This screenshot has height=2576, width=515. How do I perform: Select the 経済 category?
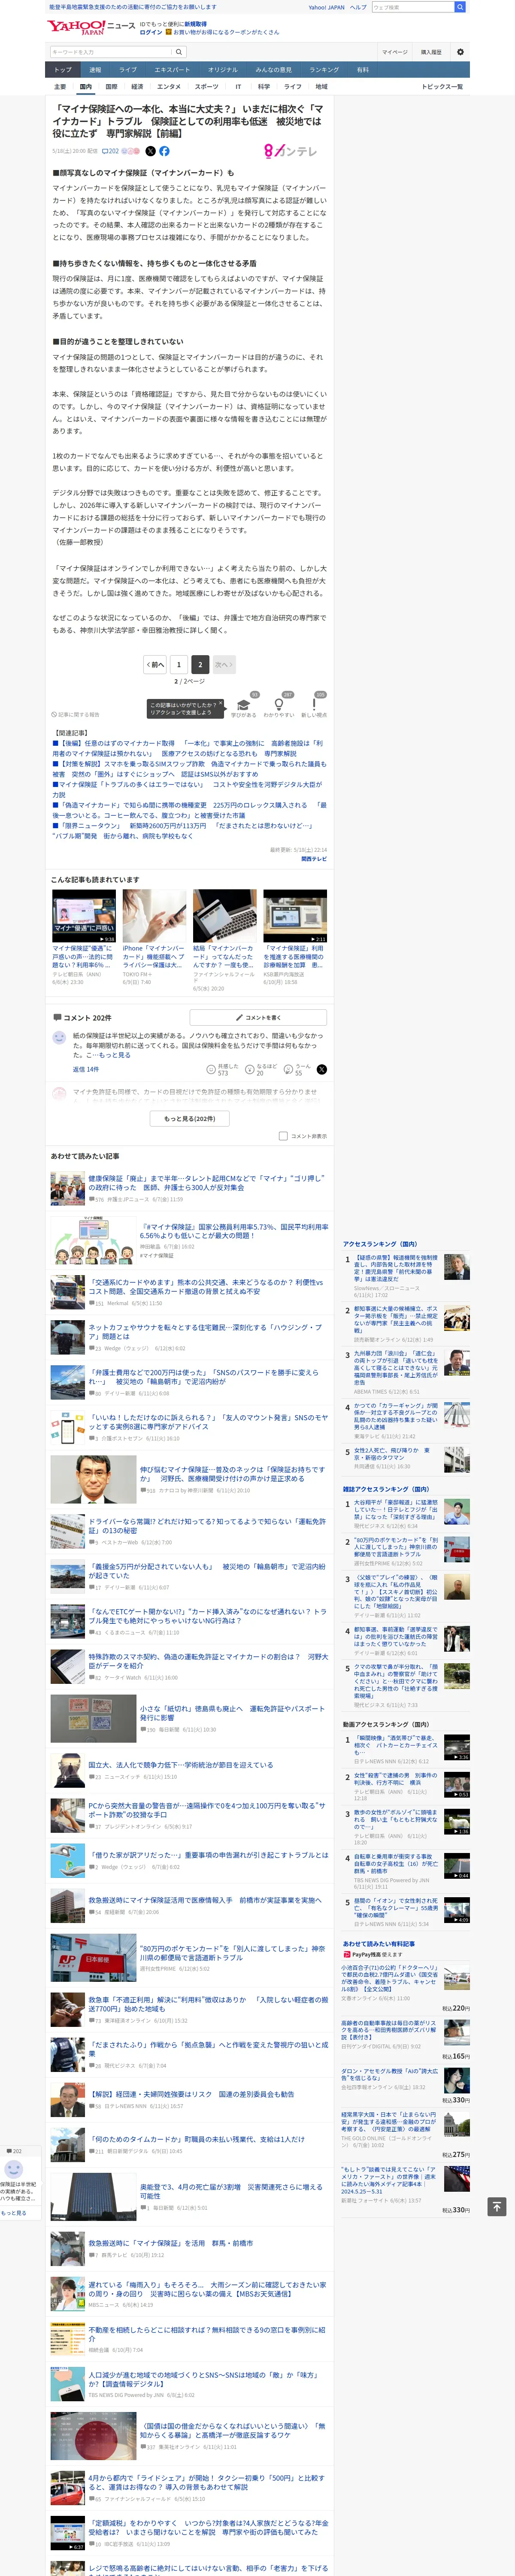click(137, 87)
